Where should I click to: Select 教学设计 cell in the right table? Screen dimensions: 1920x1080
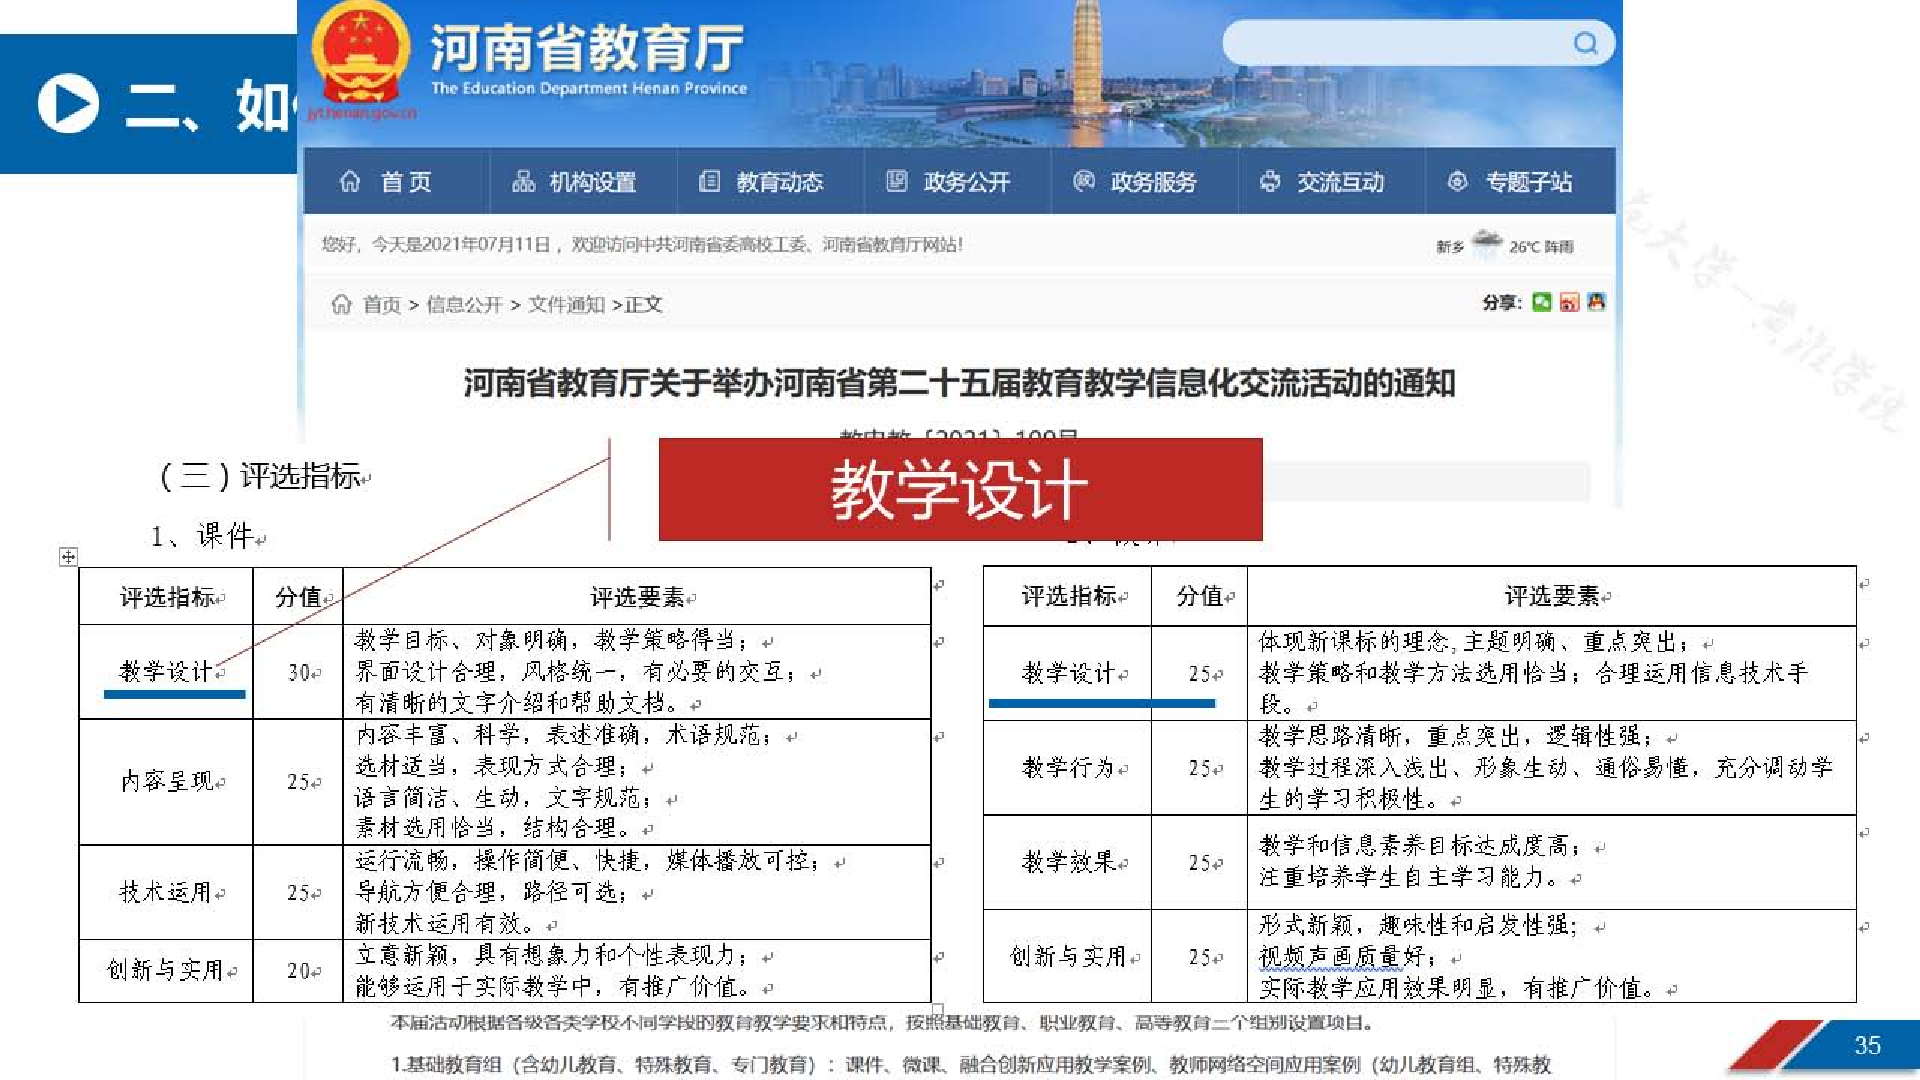coord(1068,673)
